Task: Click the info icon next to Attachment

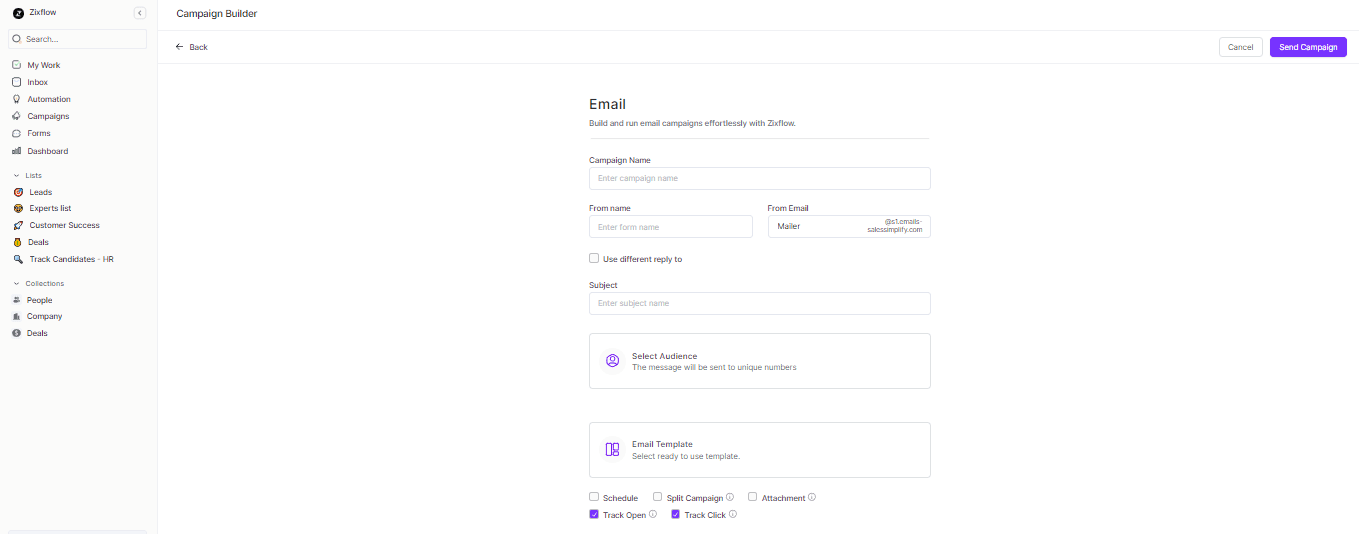Action: click(x=812, y=497)
